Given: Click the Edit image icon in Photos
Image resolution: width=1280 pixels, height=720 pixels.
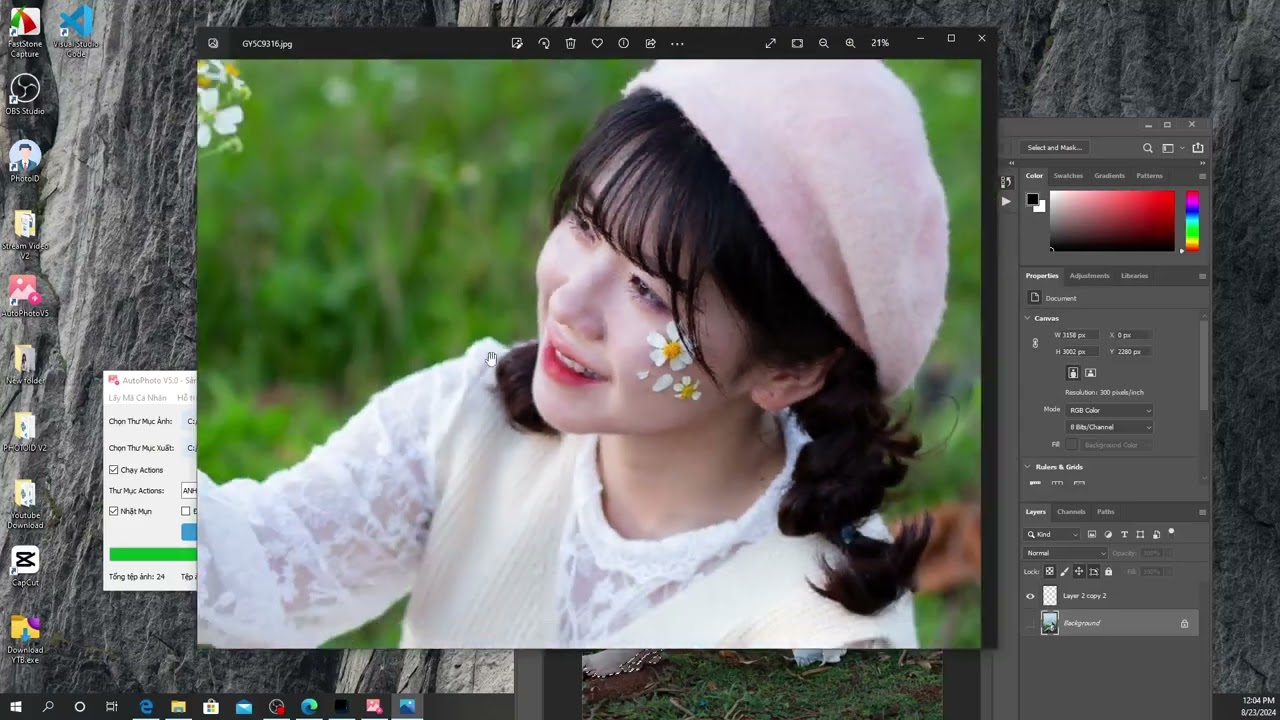Looking at the screenshot, I should 517,43.
